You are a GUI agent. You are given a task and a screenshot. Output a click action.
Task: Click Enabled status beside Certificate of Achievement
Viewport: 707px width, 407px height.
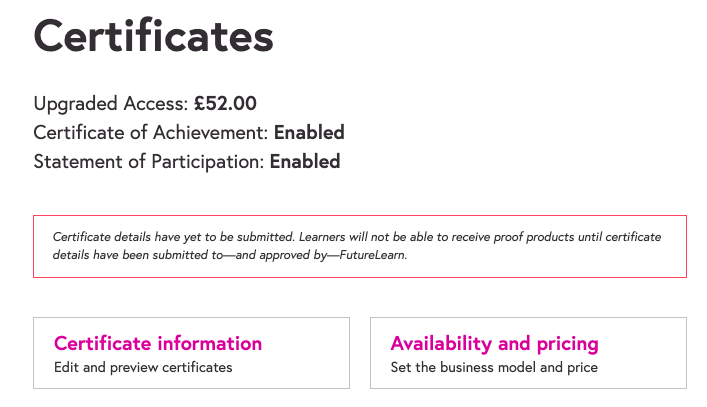tap(309, 132)
